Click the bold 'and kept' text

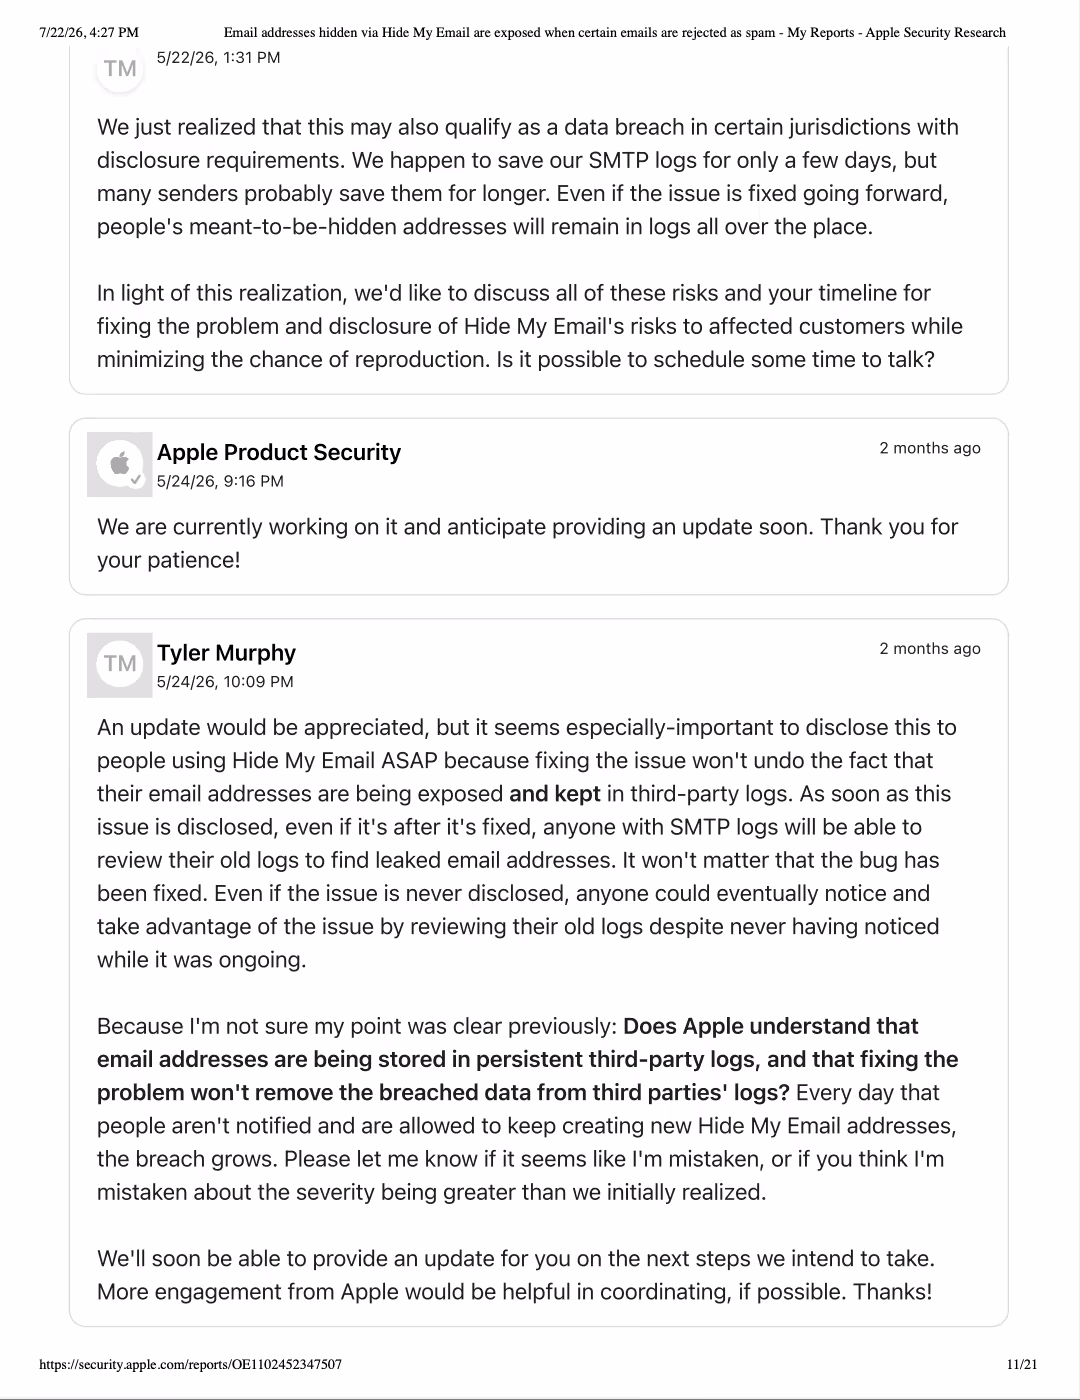(555, 794)
